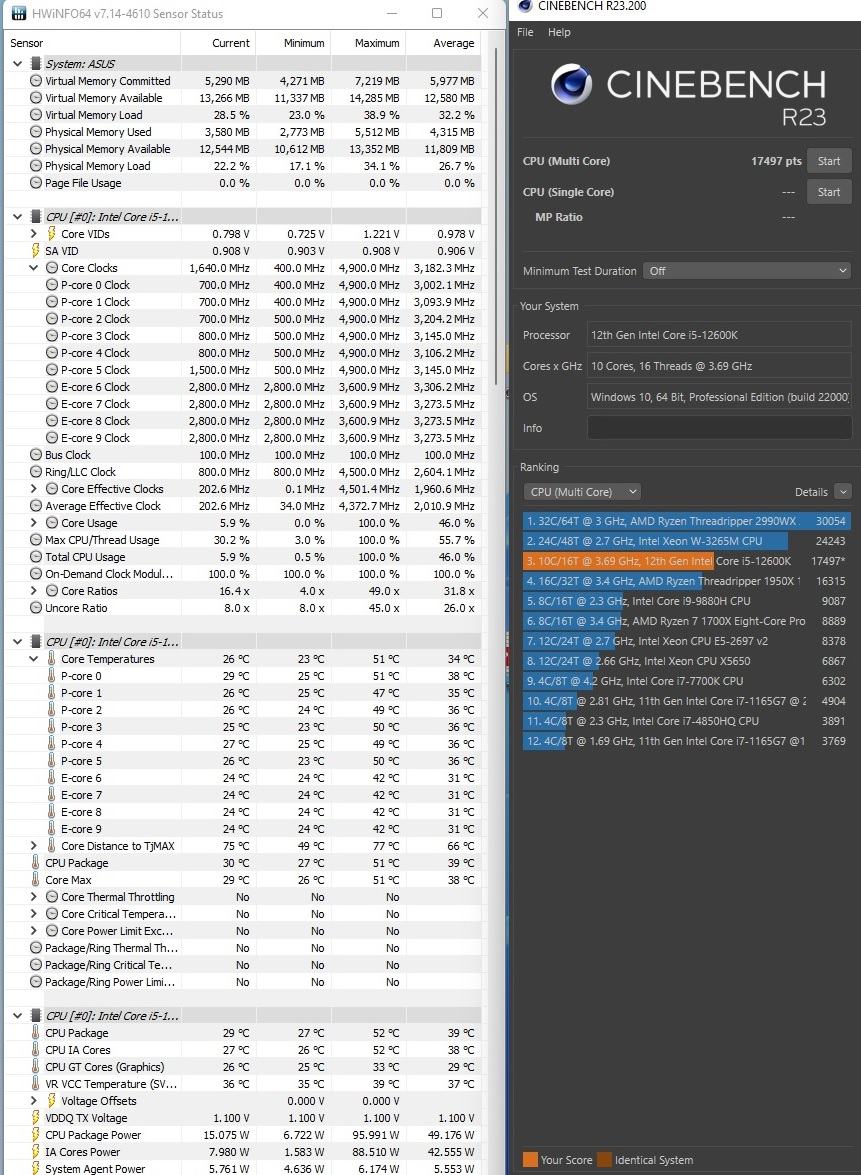Click the clock icon beside E-core 6 Clock
The height and width of the screenshot is (1175, 861).
pos(52,387)
